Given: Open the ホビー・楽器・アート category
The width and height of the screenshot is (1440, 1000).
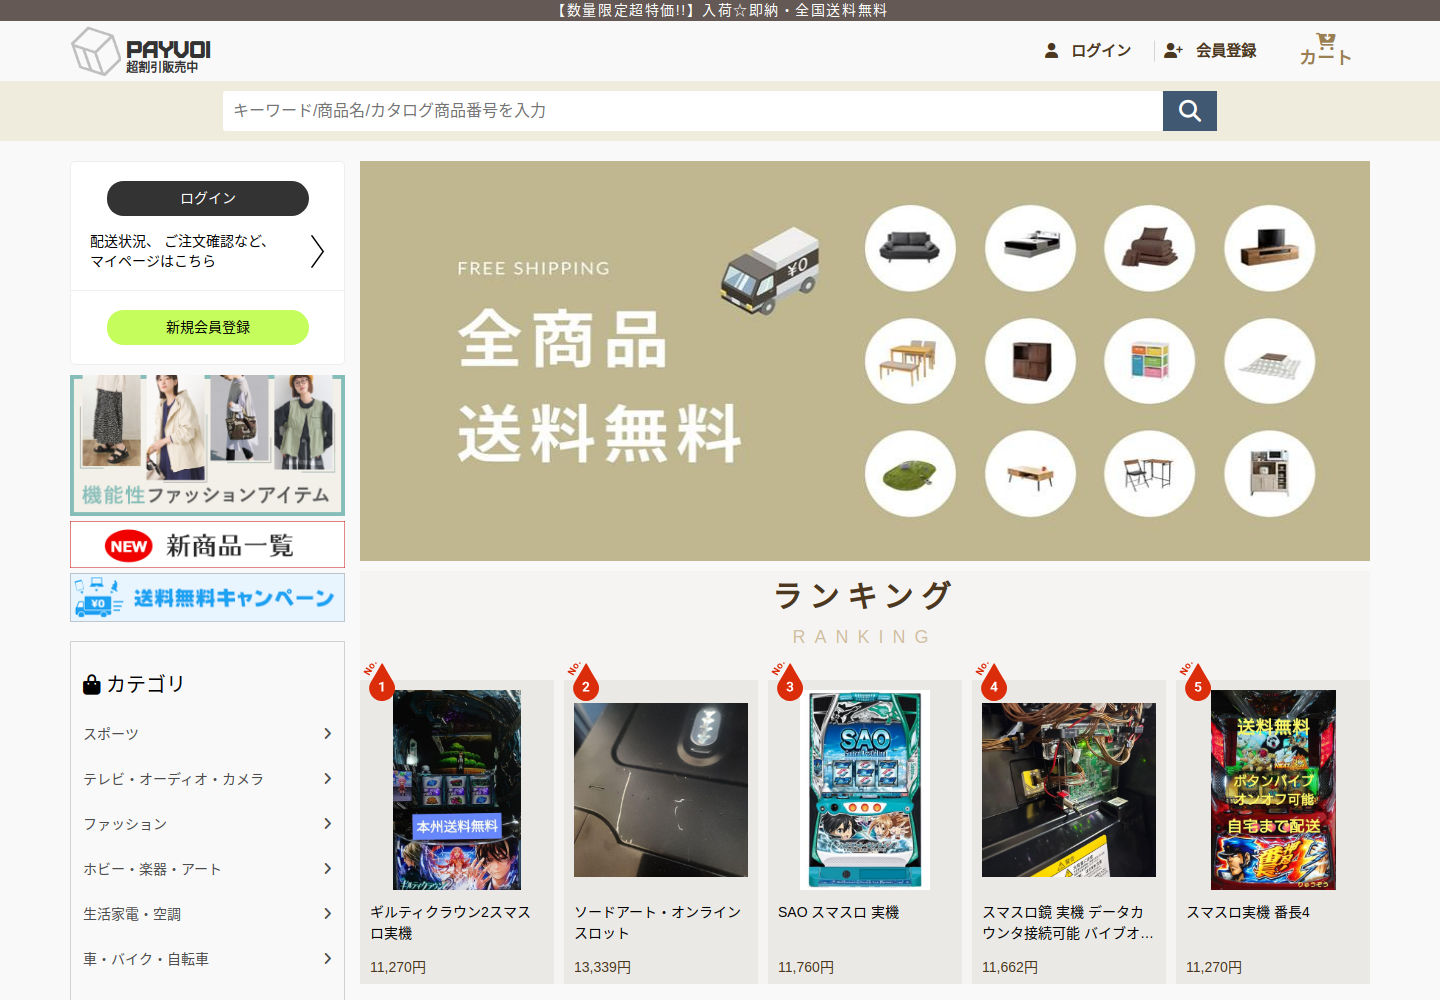Looking at the screenshot, I should click(152, 869).
